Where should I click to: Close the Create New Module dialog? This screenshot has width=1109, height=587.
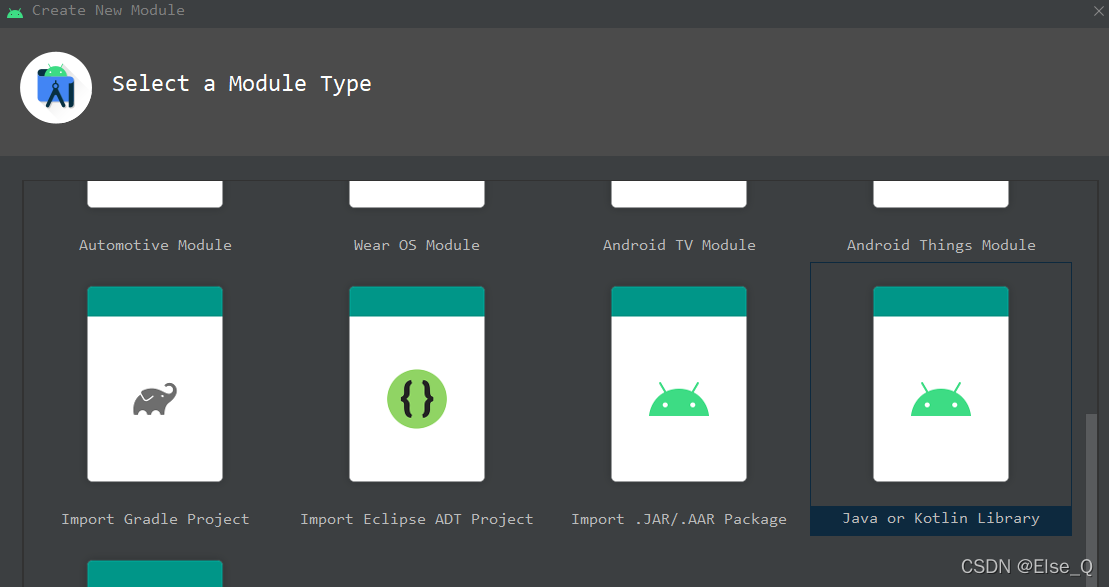pos(1098,11)
